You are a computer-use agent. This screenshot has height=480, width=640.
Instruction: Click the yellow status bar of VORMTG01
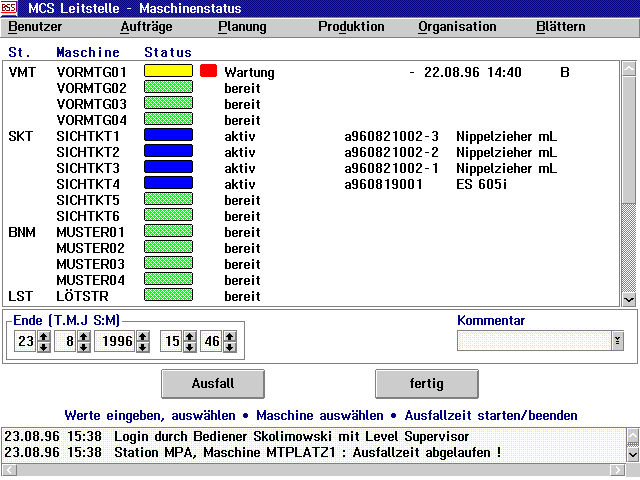tap(168, 71)
